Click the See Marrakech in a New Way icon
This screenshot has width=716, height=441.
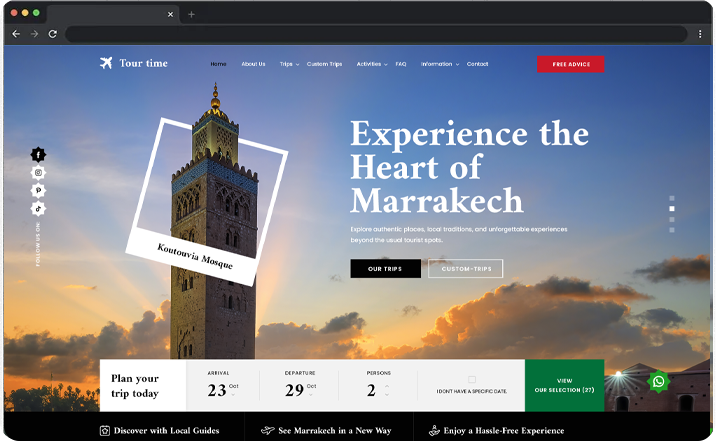point(268,430)
